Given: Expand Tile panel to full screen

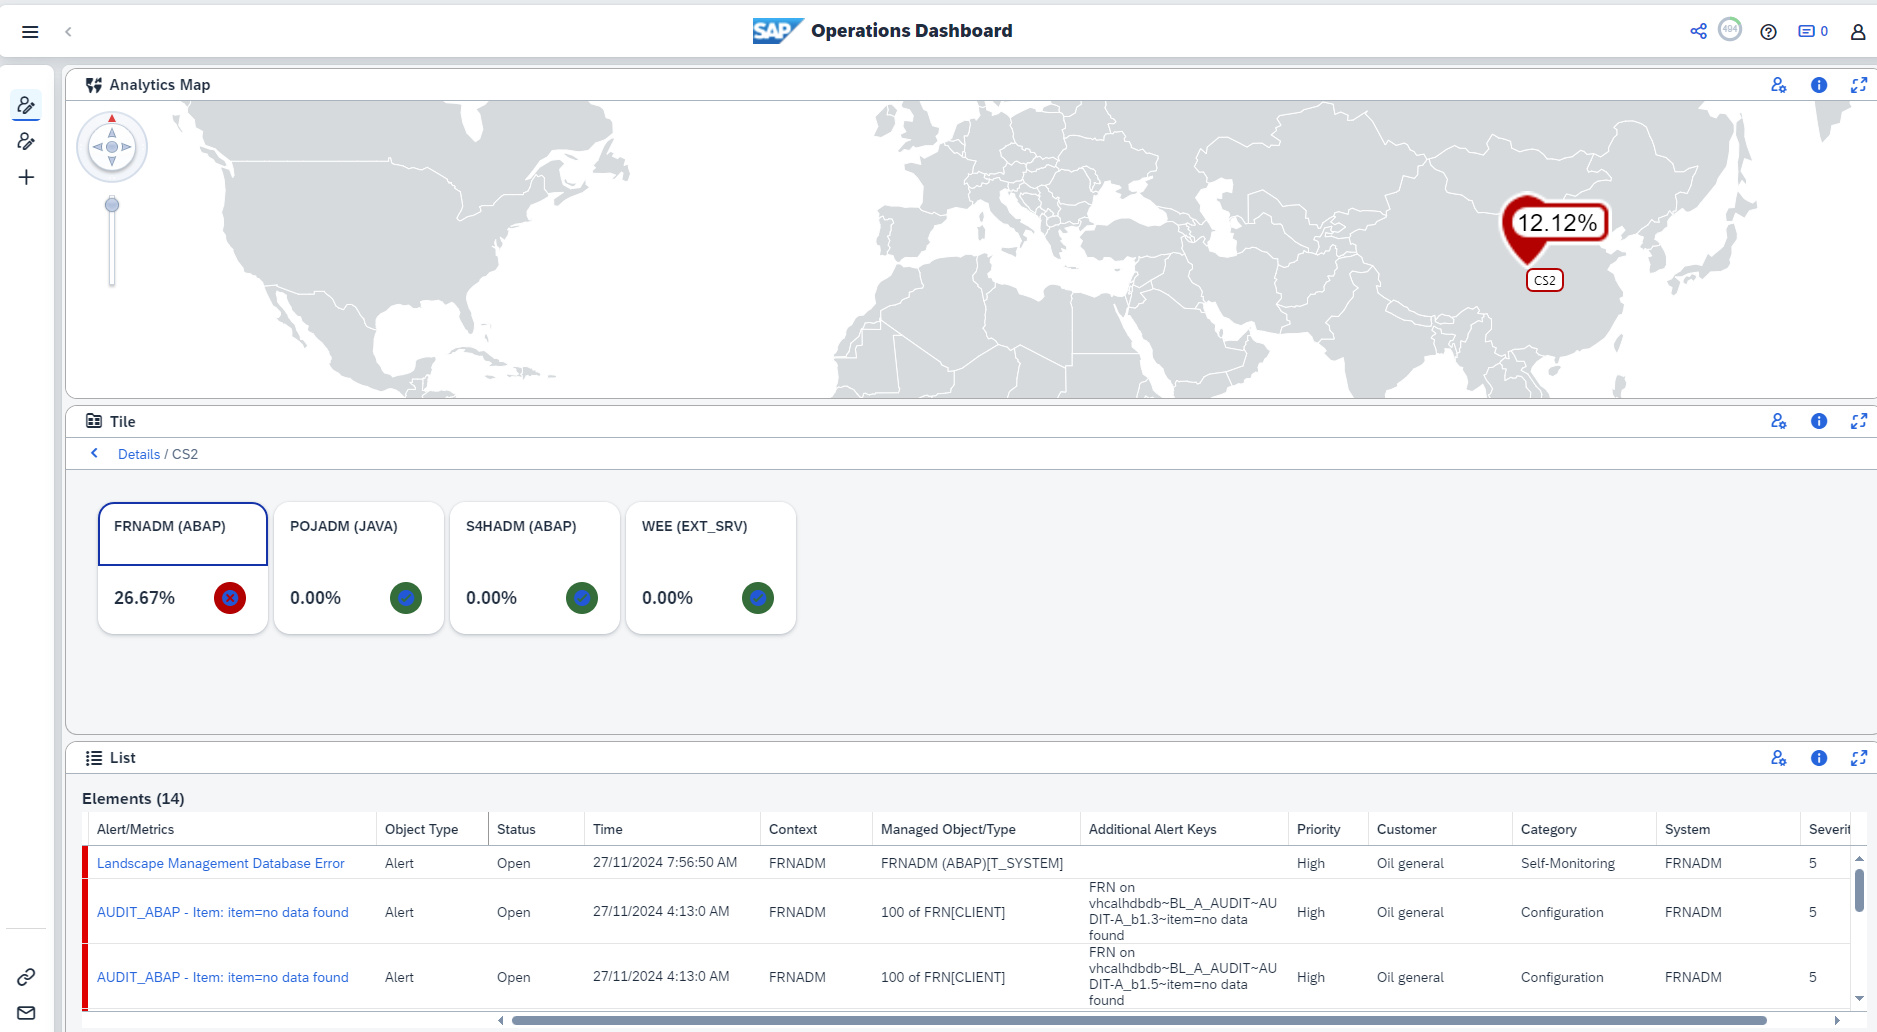Looking at the screenshot, I should pyautogui.click(x=1859, y=421).
